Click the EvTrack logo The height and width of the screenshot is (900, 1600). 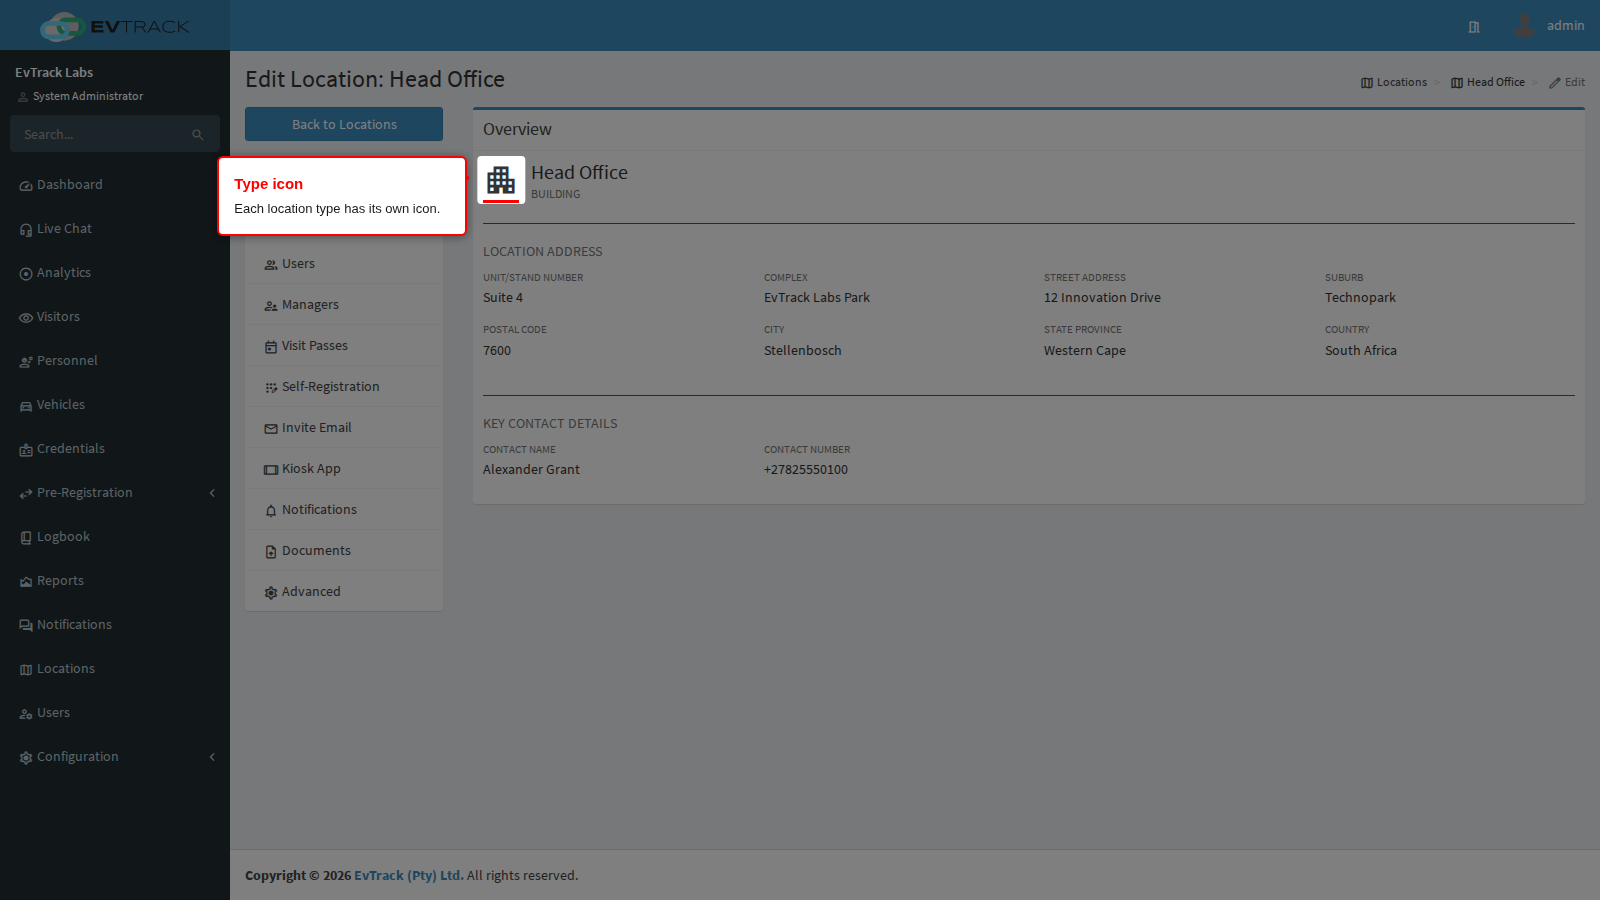(115, 26)
